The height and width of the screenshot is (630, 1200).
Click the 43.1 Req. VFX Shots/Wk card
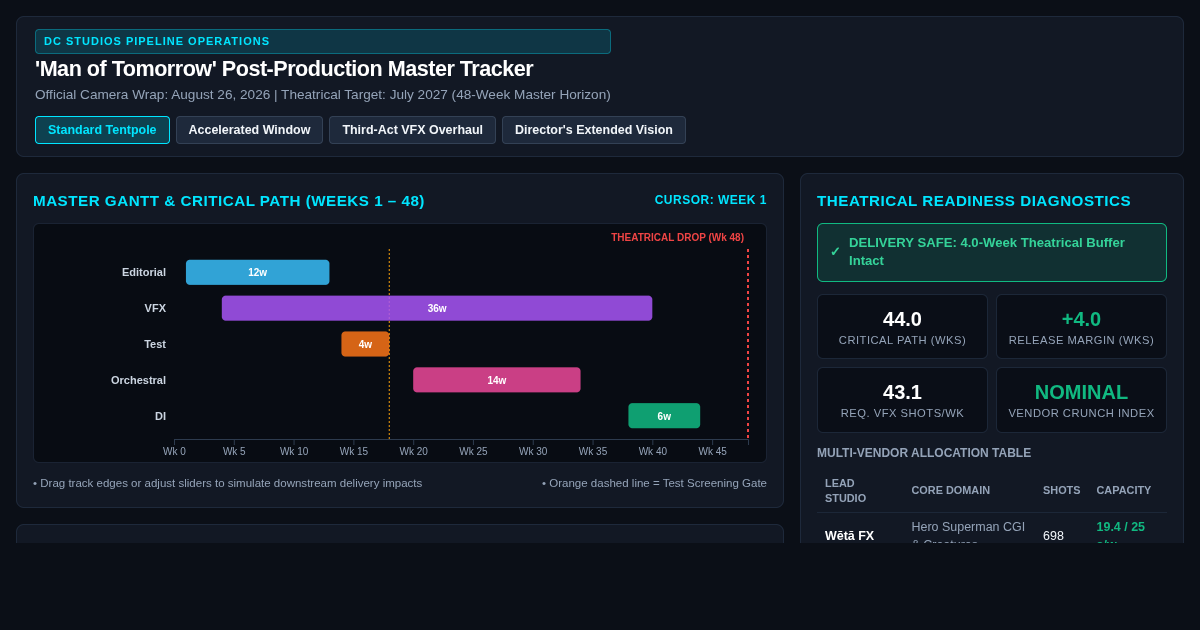point(902,400)
